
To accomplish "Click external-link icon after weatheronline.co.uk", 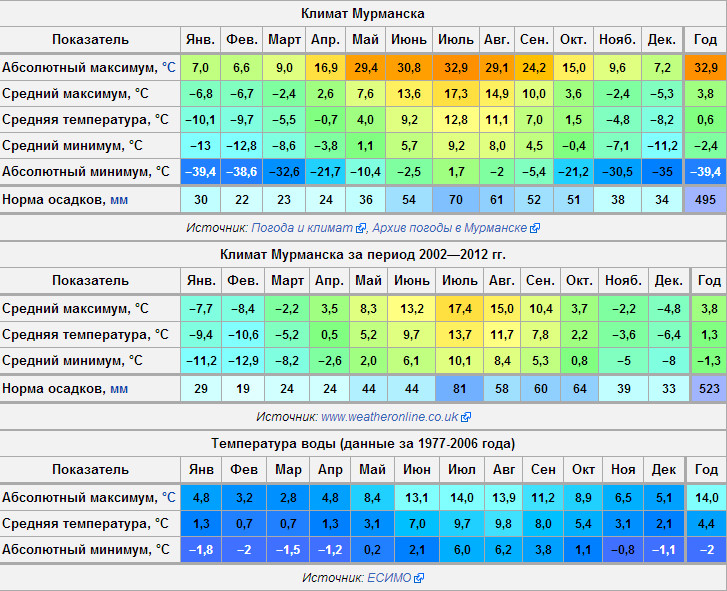I will click(466, 417).
